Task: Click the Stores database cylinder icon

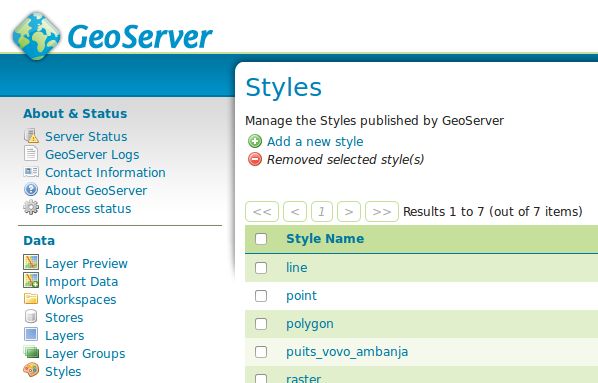Action: [x=31, y=316]
